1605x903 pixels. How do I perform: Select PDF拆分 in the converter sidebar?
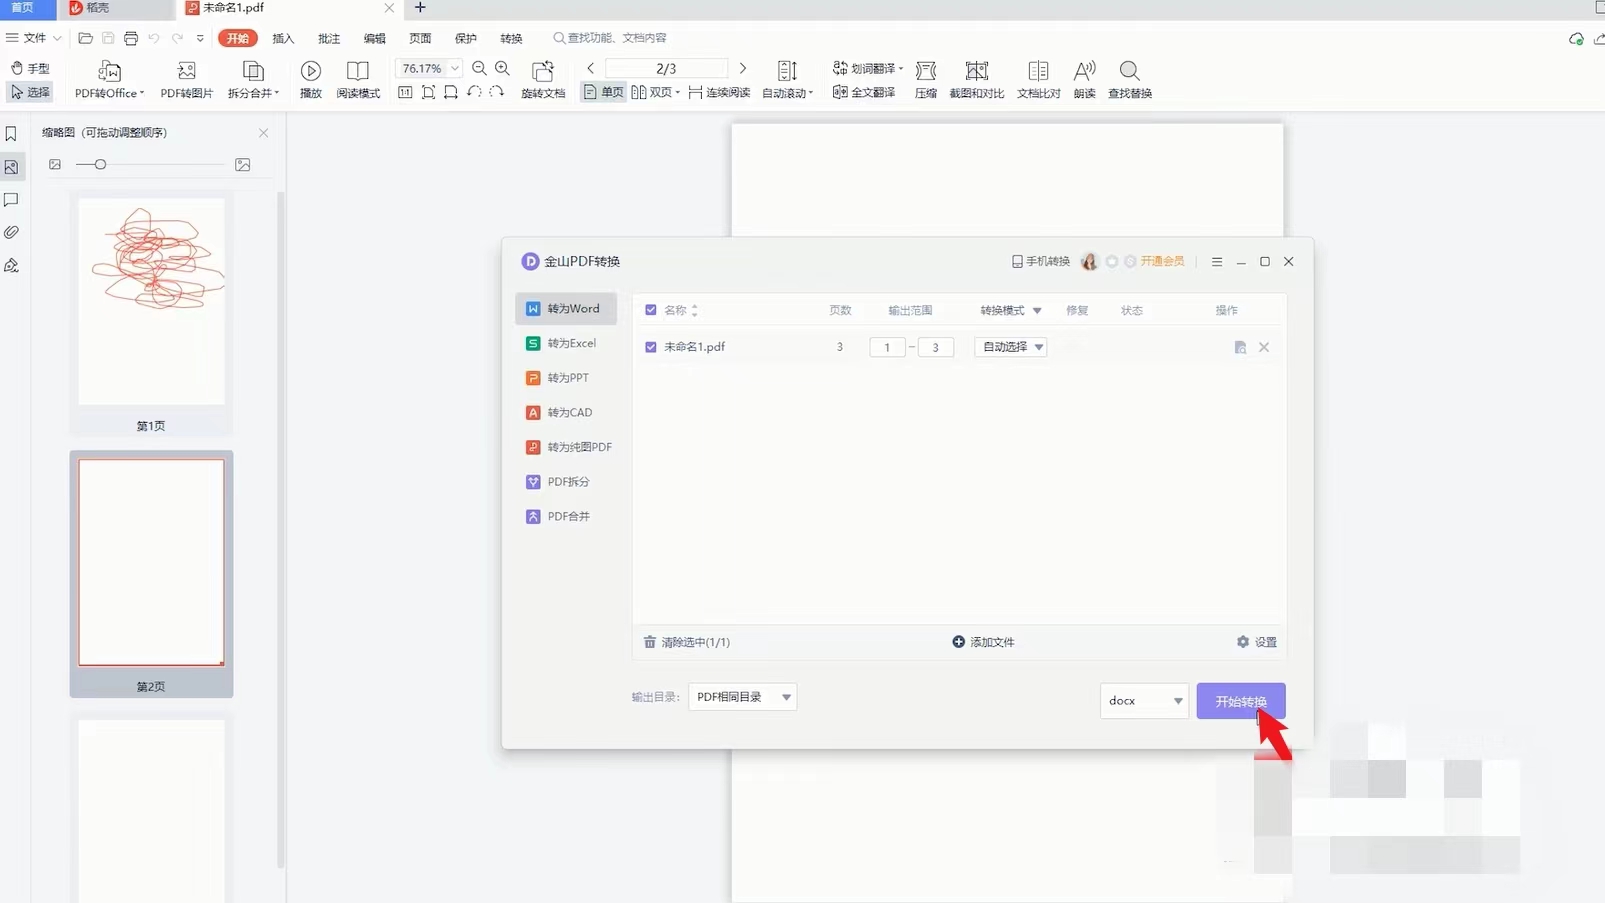(x=567, y=482)
